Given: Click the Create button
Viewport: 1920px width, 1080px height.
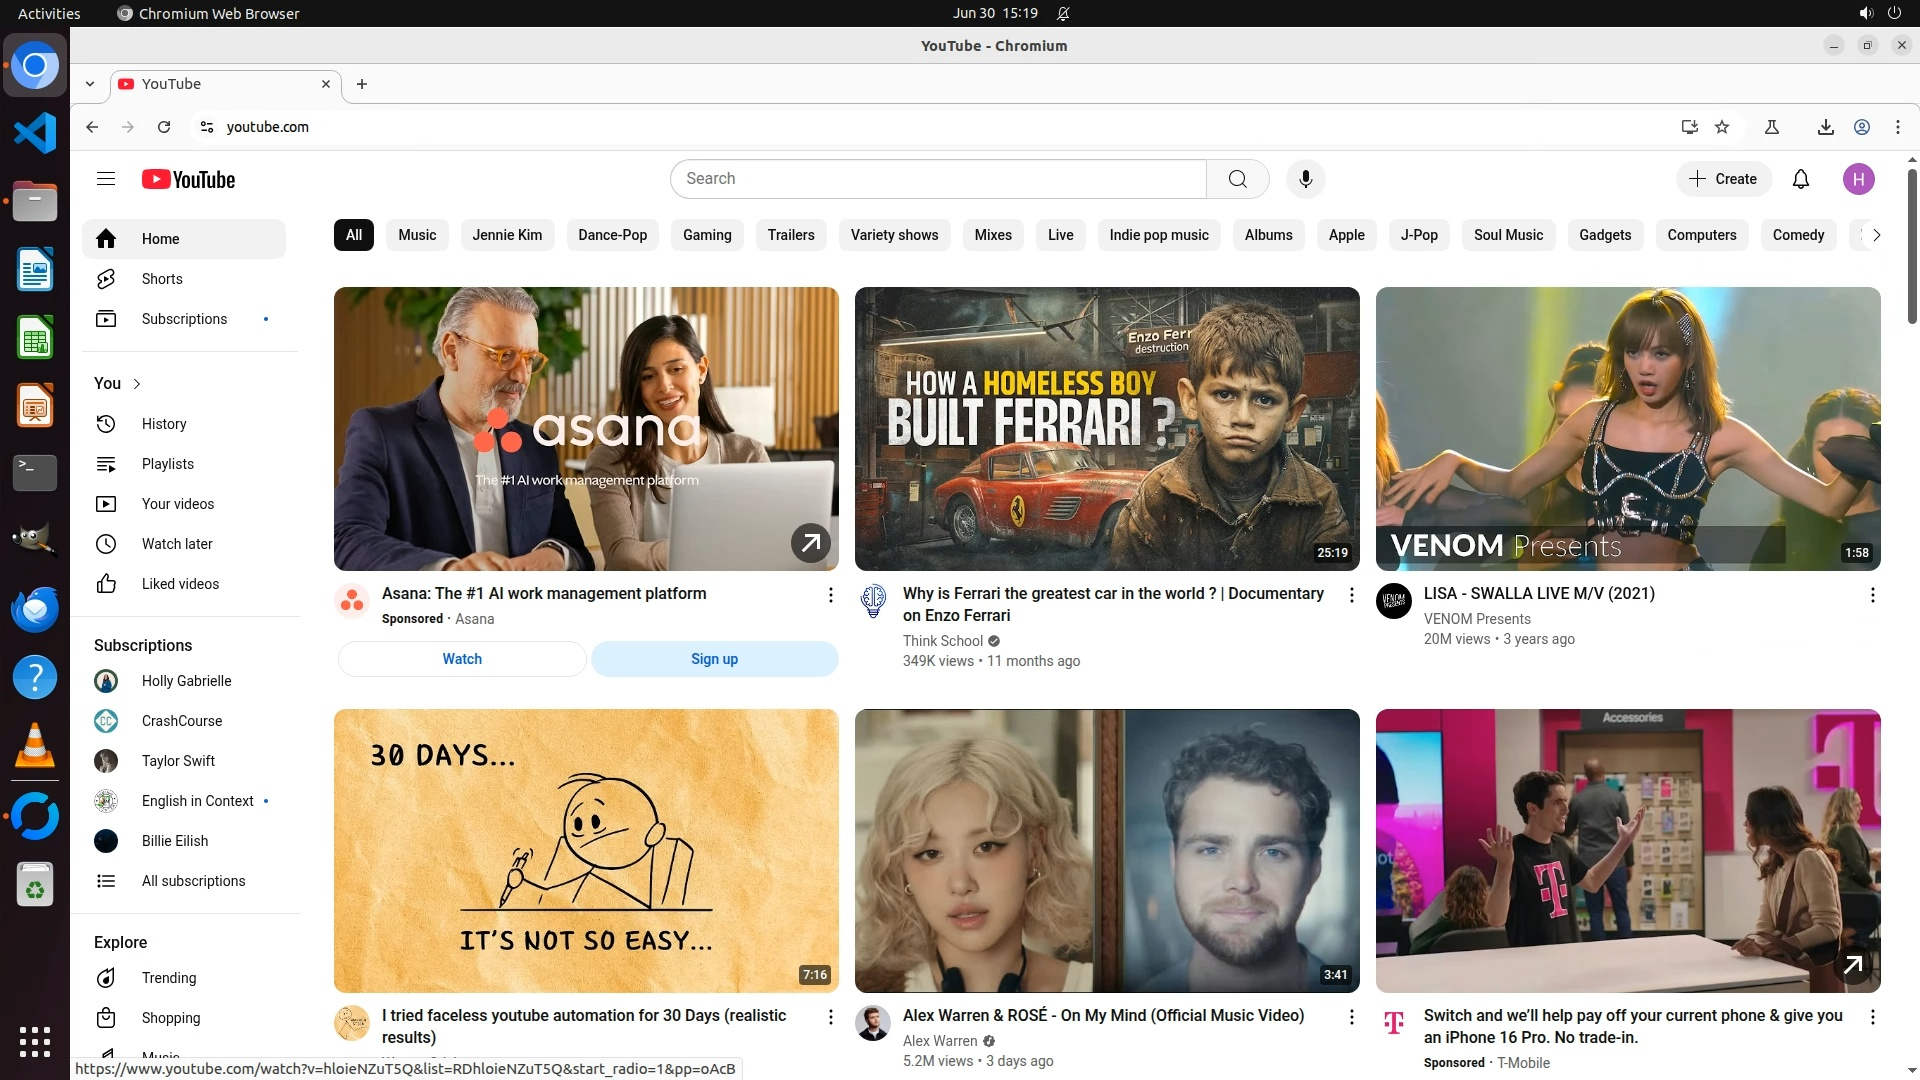Looking at the screenshot, I should tap(1723, 179).
